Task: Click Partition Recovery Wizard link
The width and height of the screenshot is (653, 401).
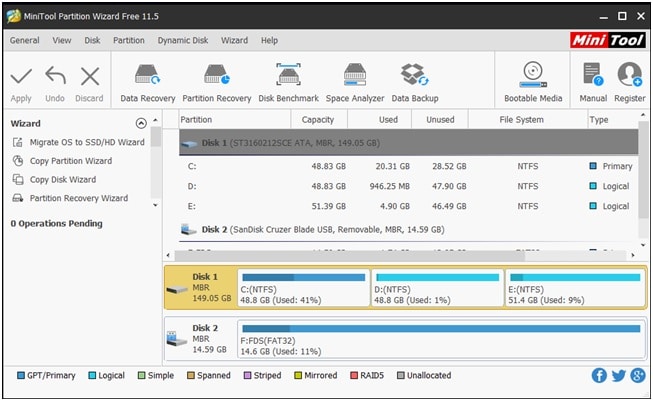Action: 79,198
